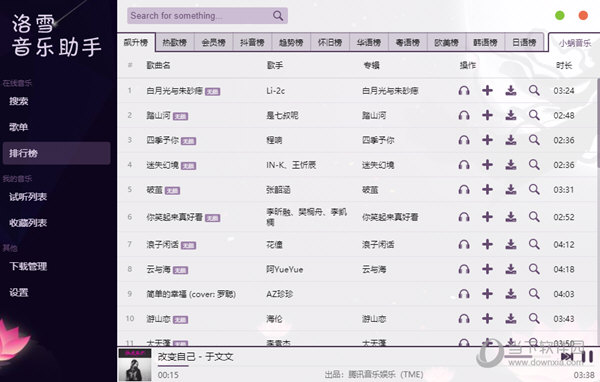Select the 韩语榜 tab
This screenshot has width=600, height=382.
(x=485, y=42)
